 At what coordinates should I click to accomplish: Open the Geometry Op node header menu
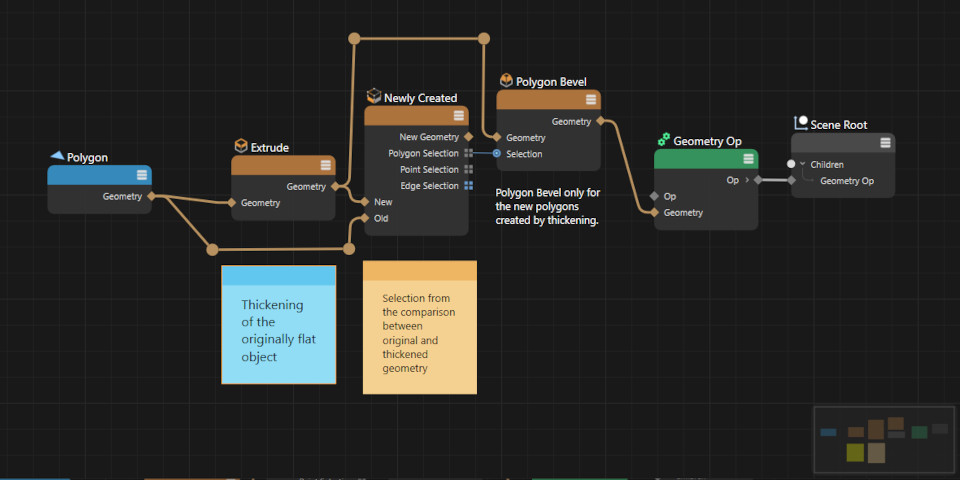click(x=748, y=160)
